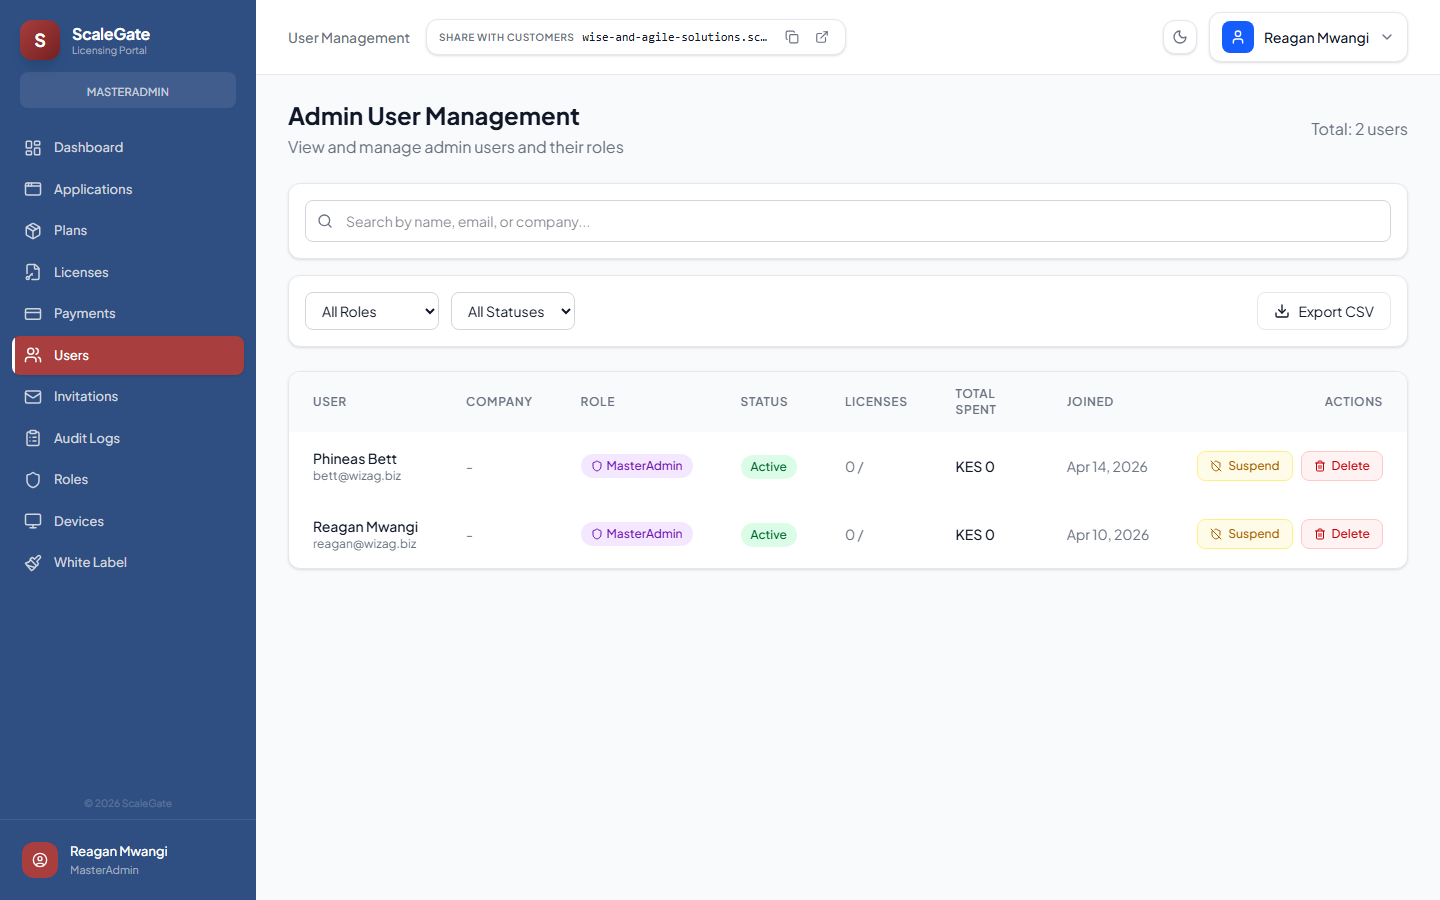Open the Audit Logs section
1440x900 pixels.
[x=85, y=438]
